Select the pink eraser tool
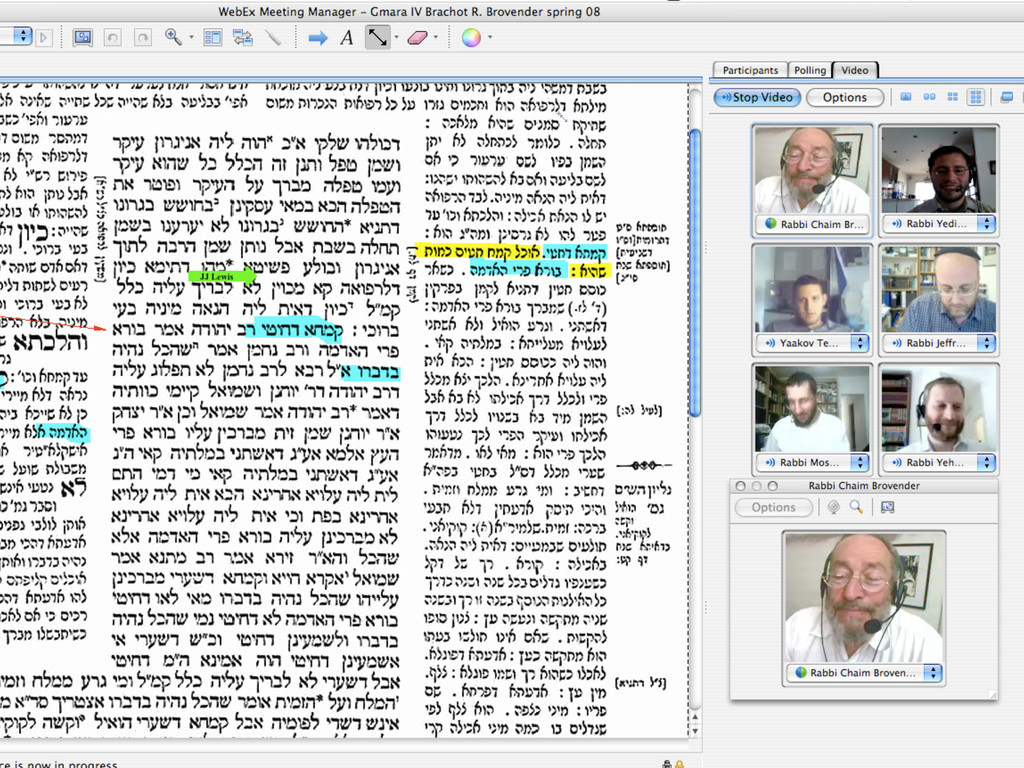 [x=417, y=38]
